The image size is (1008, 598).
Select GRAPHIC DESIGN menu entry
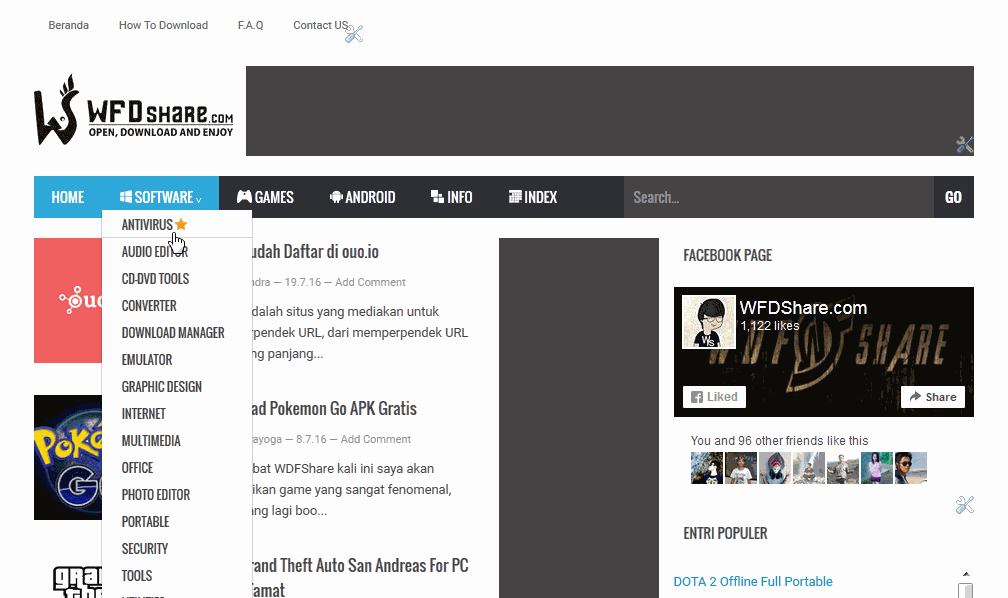click(161, 386)
